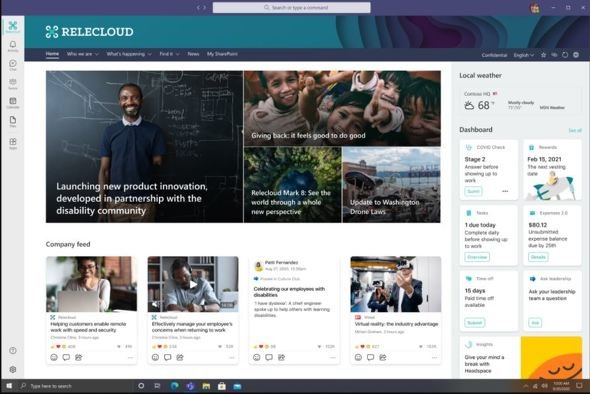Open the English language dropdown
The height and width of the screenshot is (394, 590).
point(524,55)
